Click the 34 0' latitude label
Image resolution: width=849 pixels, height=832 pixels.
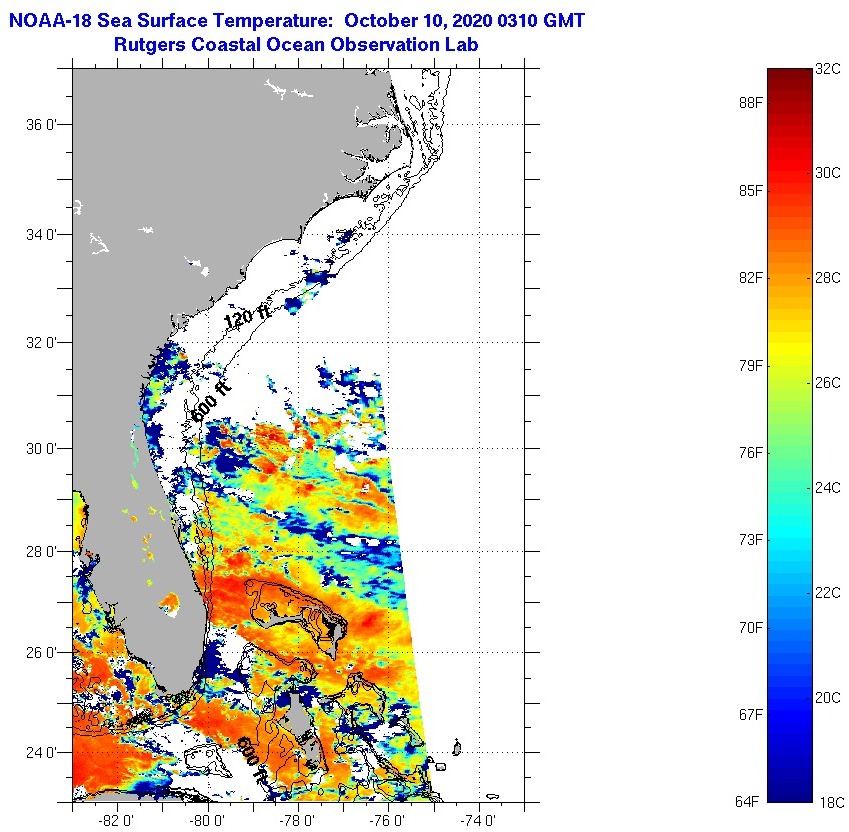tap(41, 235)
